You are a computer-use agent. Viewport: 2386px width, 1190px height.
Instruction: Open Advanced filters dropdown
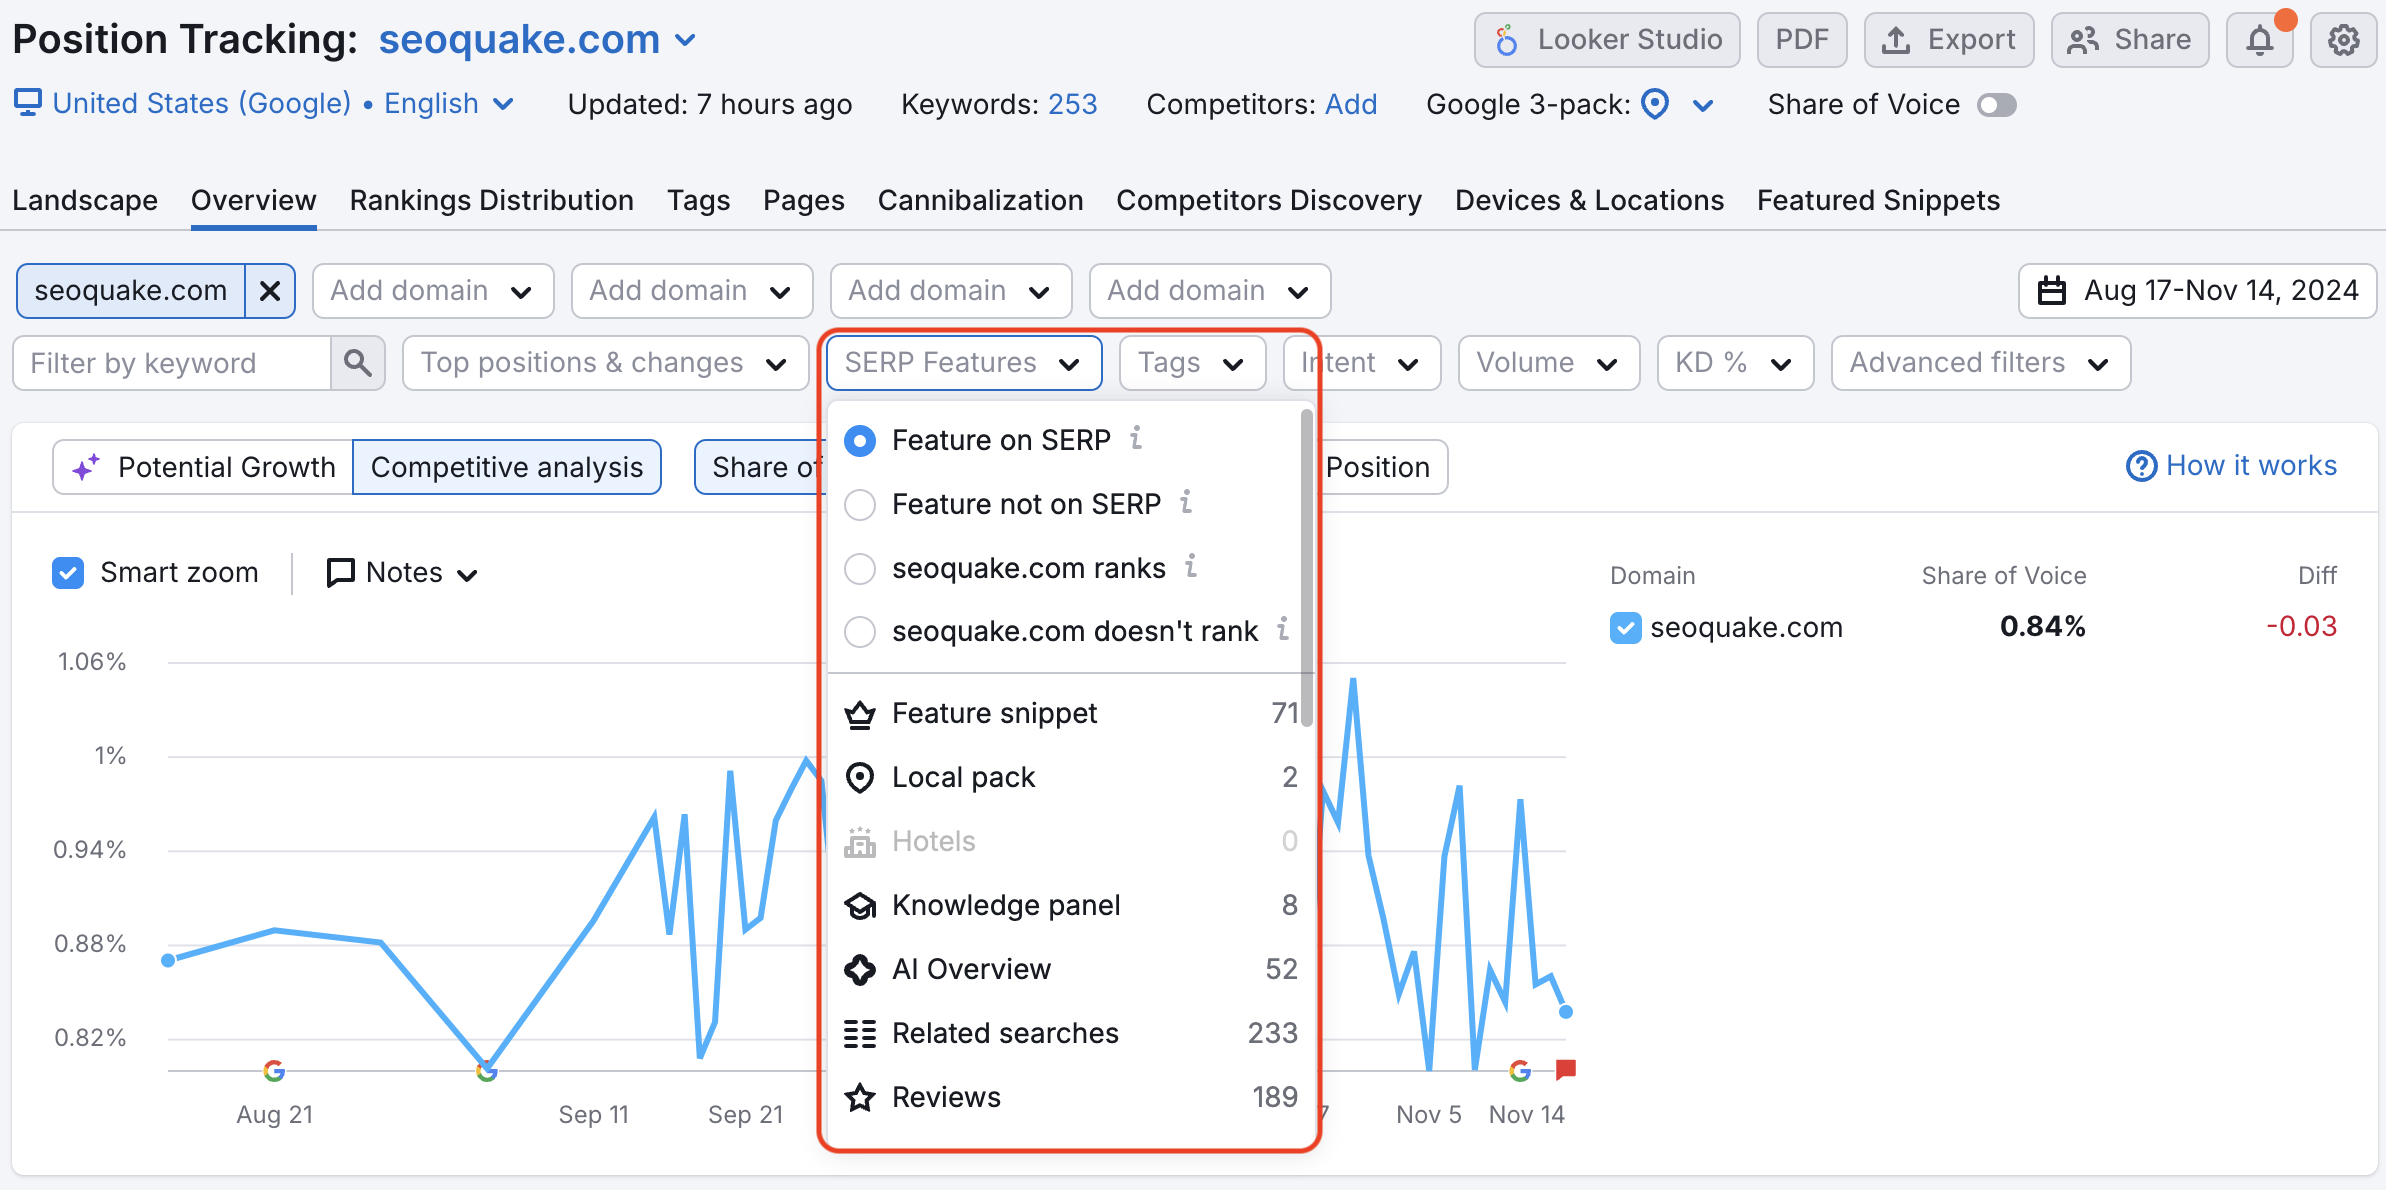point(1980,363)
